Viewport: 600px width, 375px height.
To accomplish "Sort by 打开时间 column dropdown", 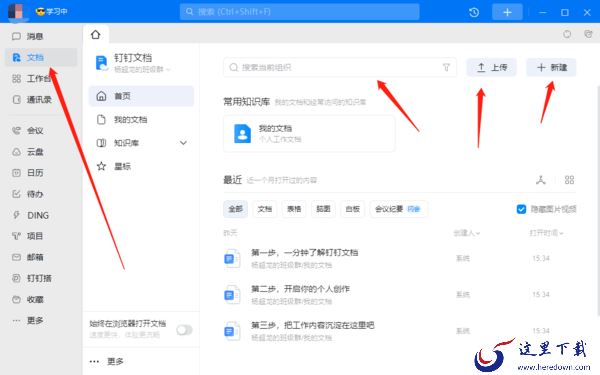I will [546, 233].
